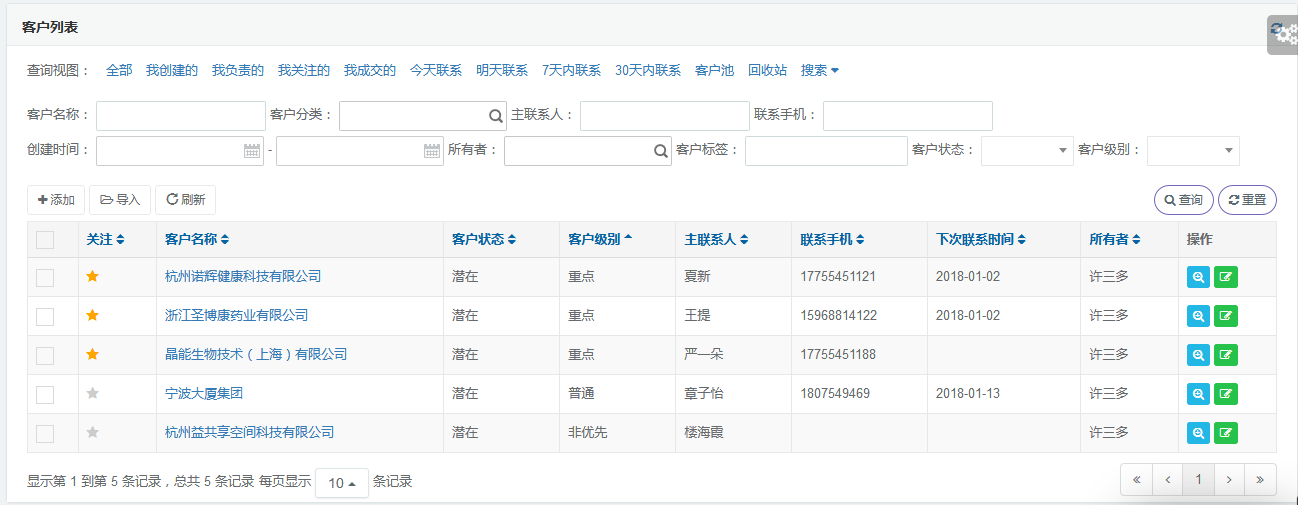Click search icon in 所有者 field
The image size is (1298, 505).
660,151
